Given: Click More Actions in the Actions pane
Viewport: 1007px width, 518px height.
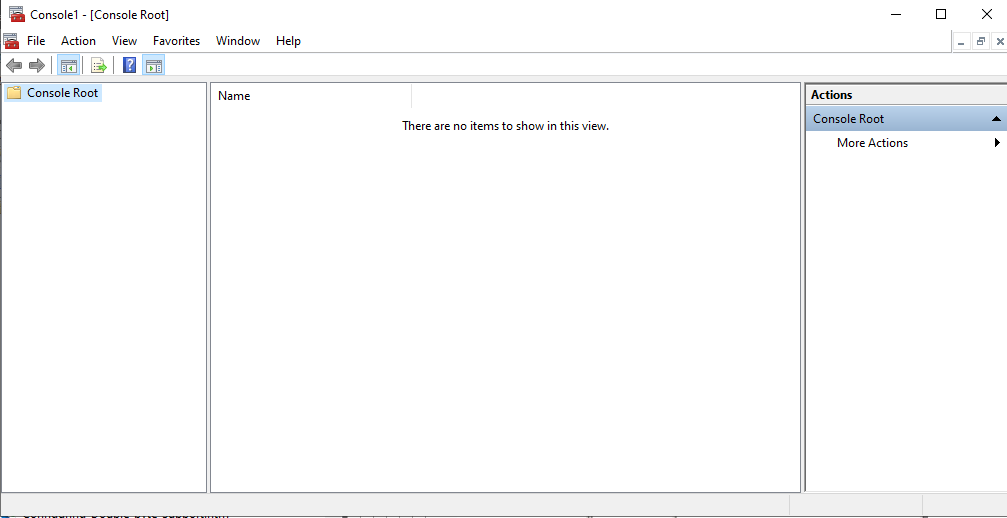Looking at the screenshot, I should coord(872,143).
